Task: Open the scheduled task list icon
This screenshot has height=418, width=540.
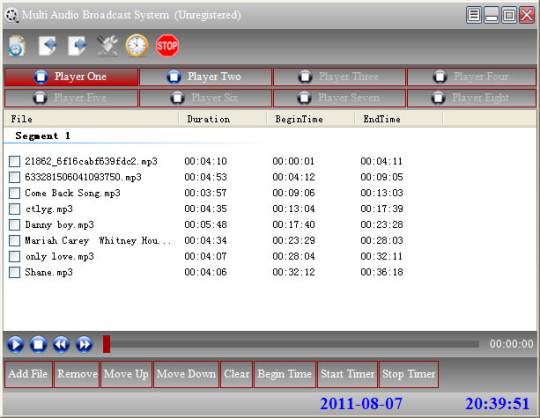Action: pos(17,46)
